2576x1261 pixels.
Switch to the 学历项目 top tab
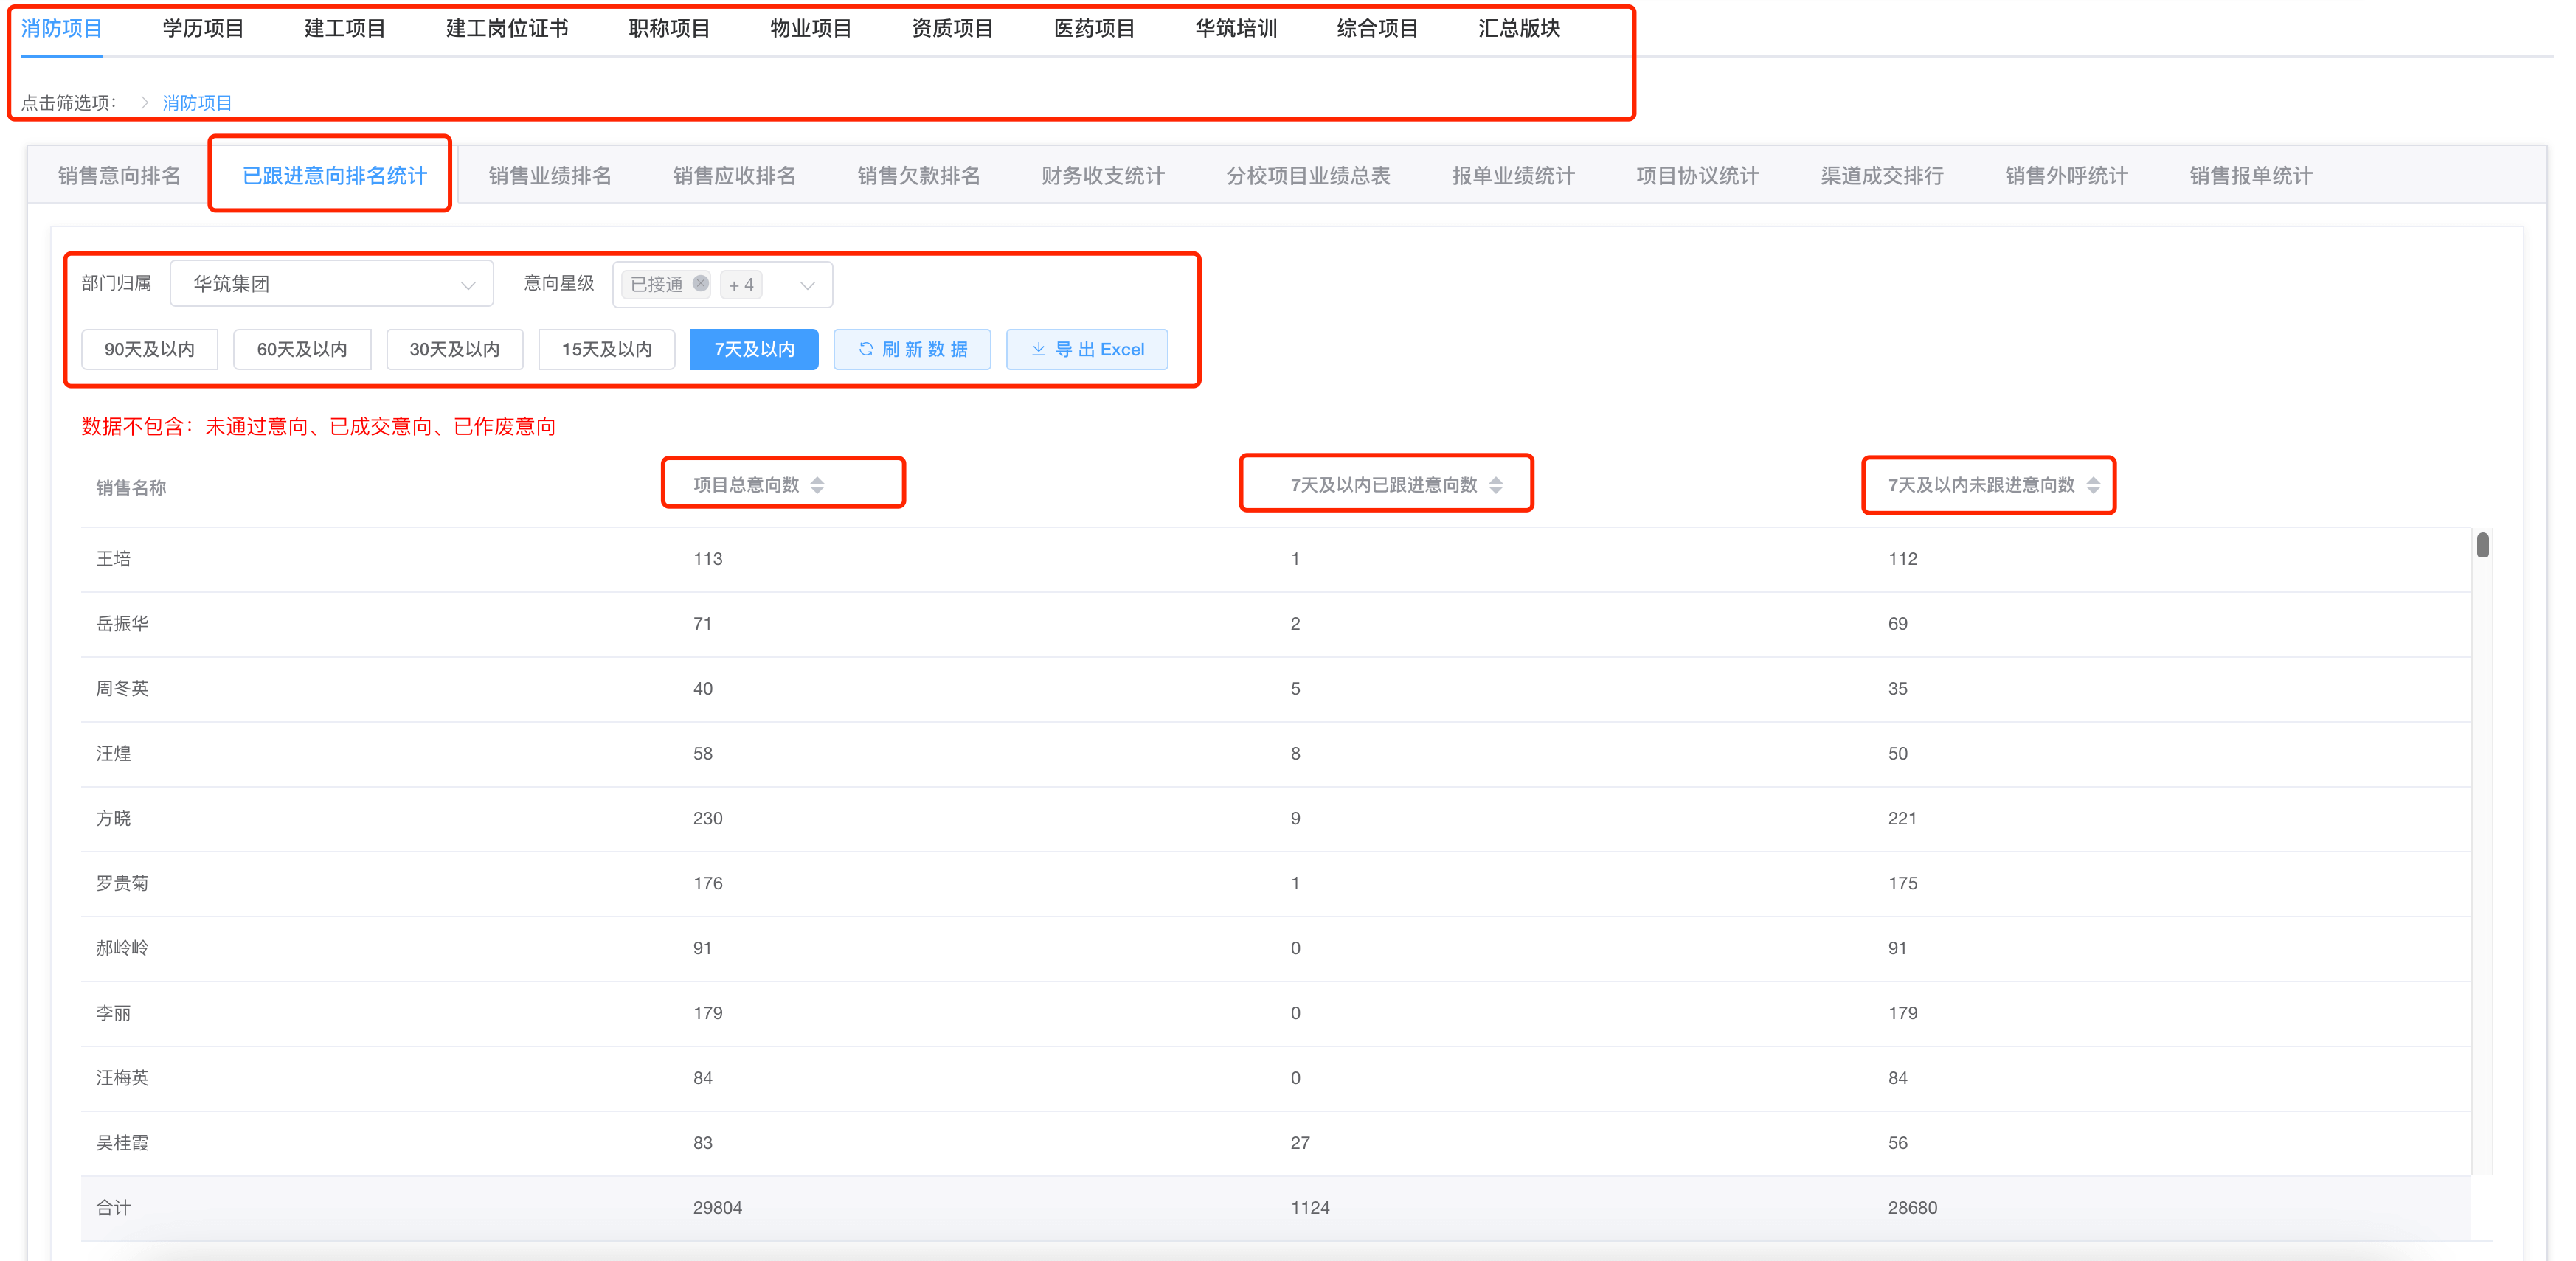(x=203, y=28)
